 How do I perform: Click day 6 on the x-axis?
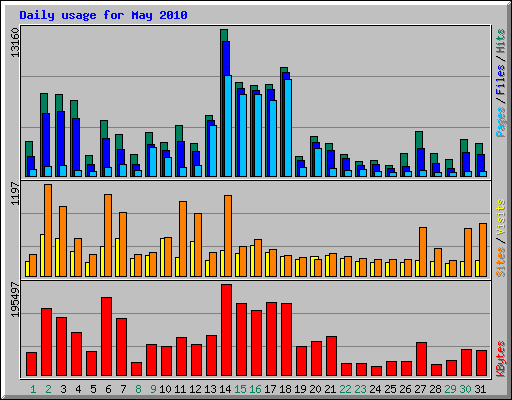pos(108,389)
